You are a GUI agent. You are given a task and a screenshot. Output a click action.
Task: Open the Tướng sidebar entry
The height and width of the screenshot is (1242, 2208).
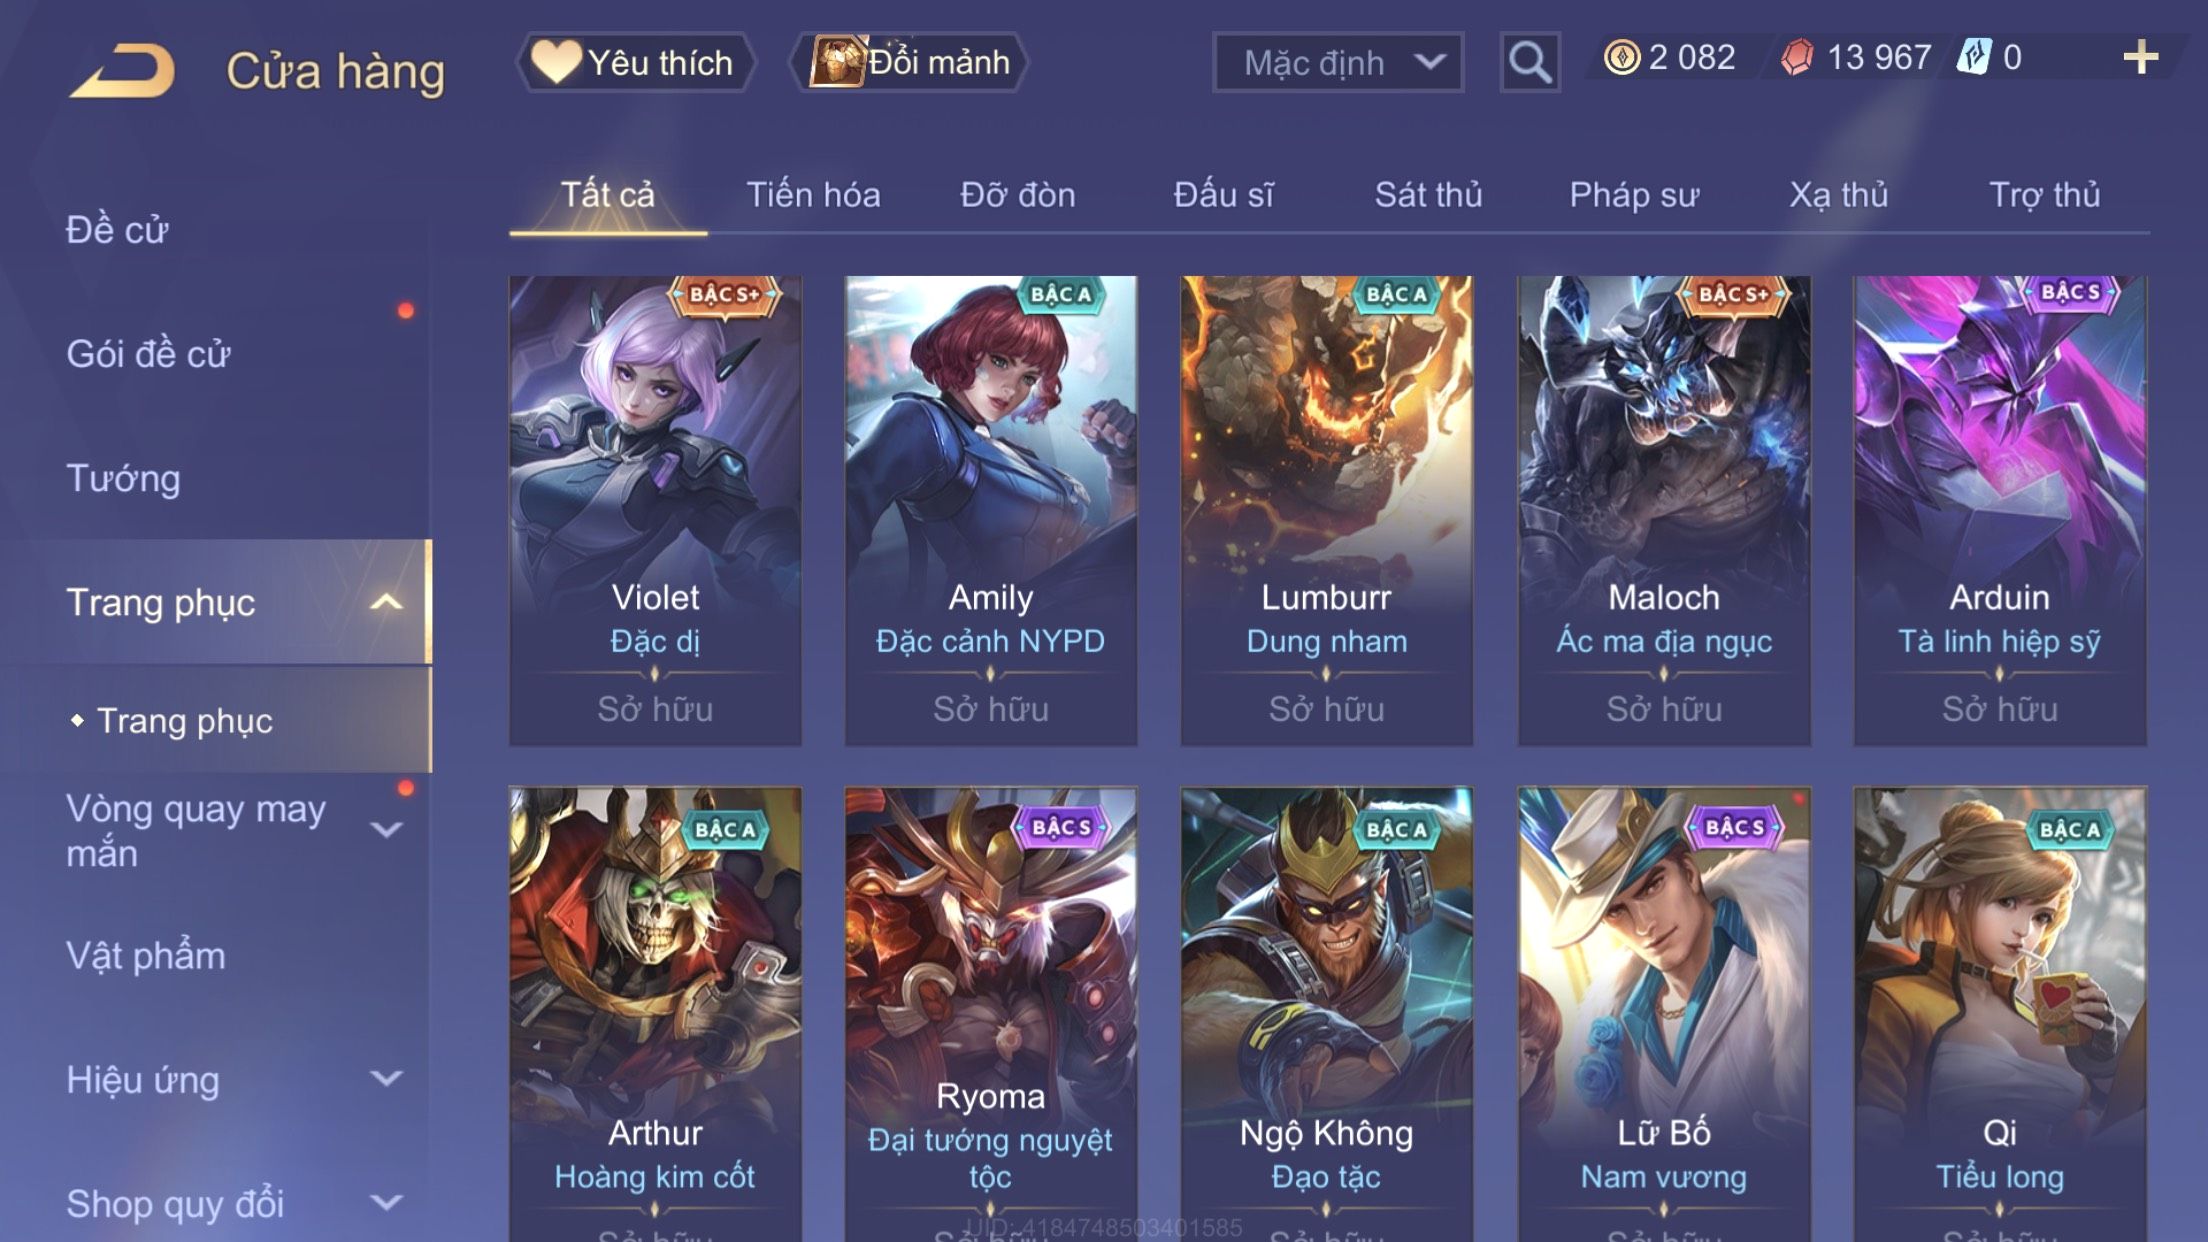tap(123, 478)
